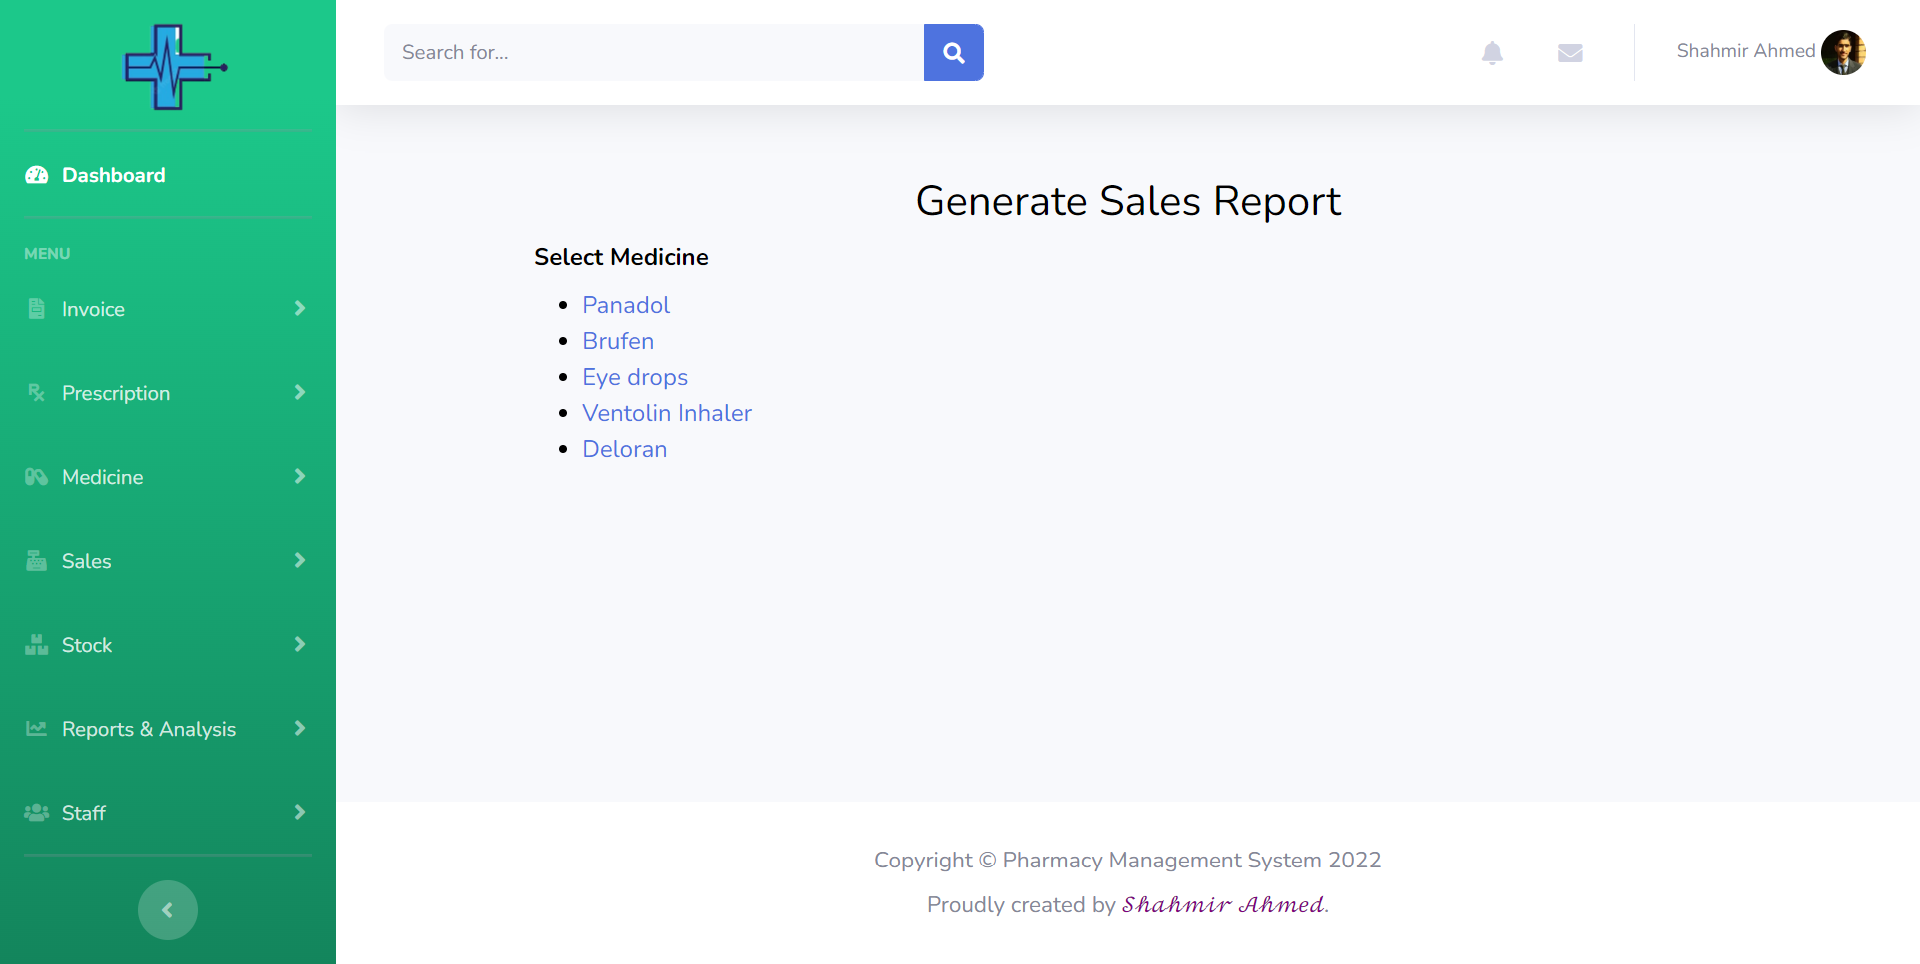
Task: Open the notifications bell icon
Action: [1492, 53]
